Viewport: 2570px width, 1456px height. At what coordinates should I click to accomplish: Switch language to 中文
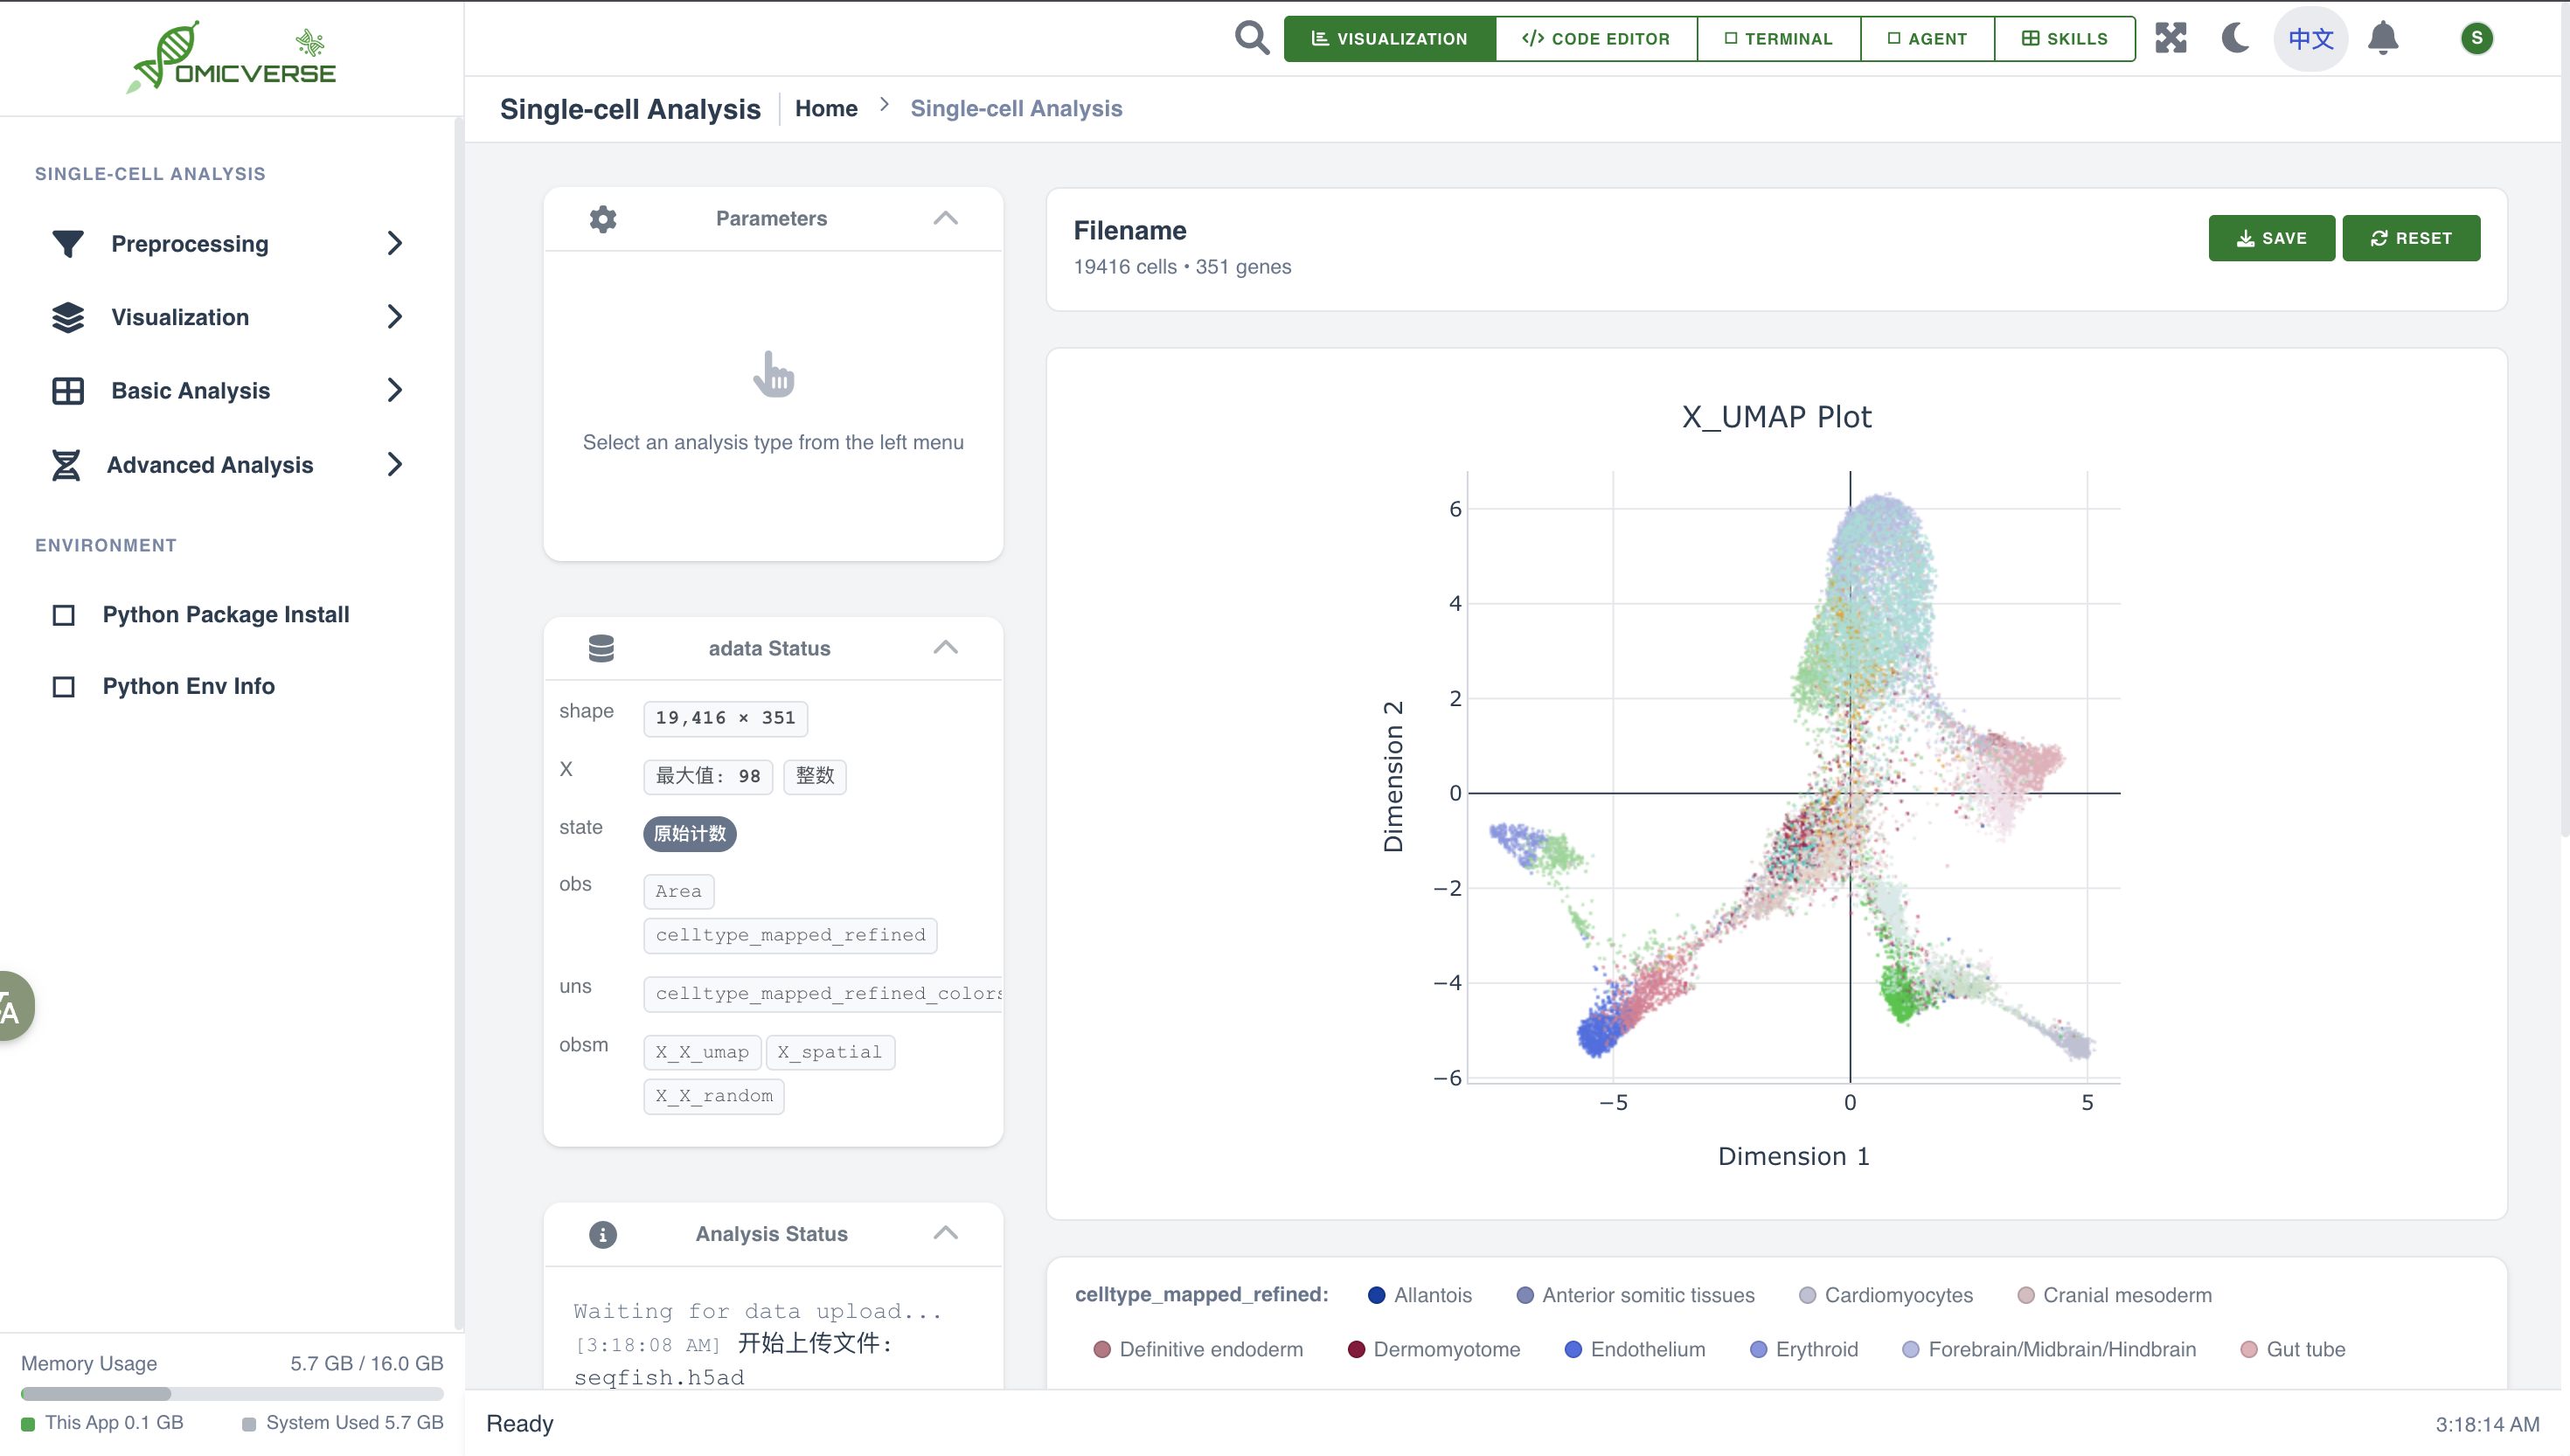tap(2310, 38)
